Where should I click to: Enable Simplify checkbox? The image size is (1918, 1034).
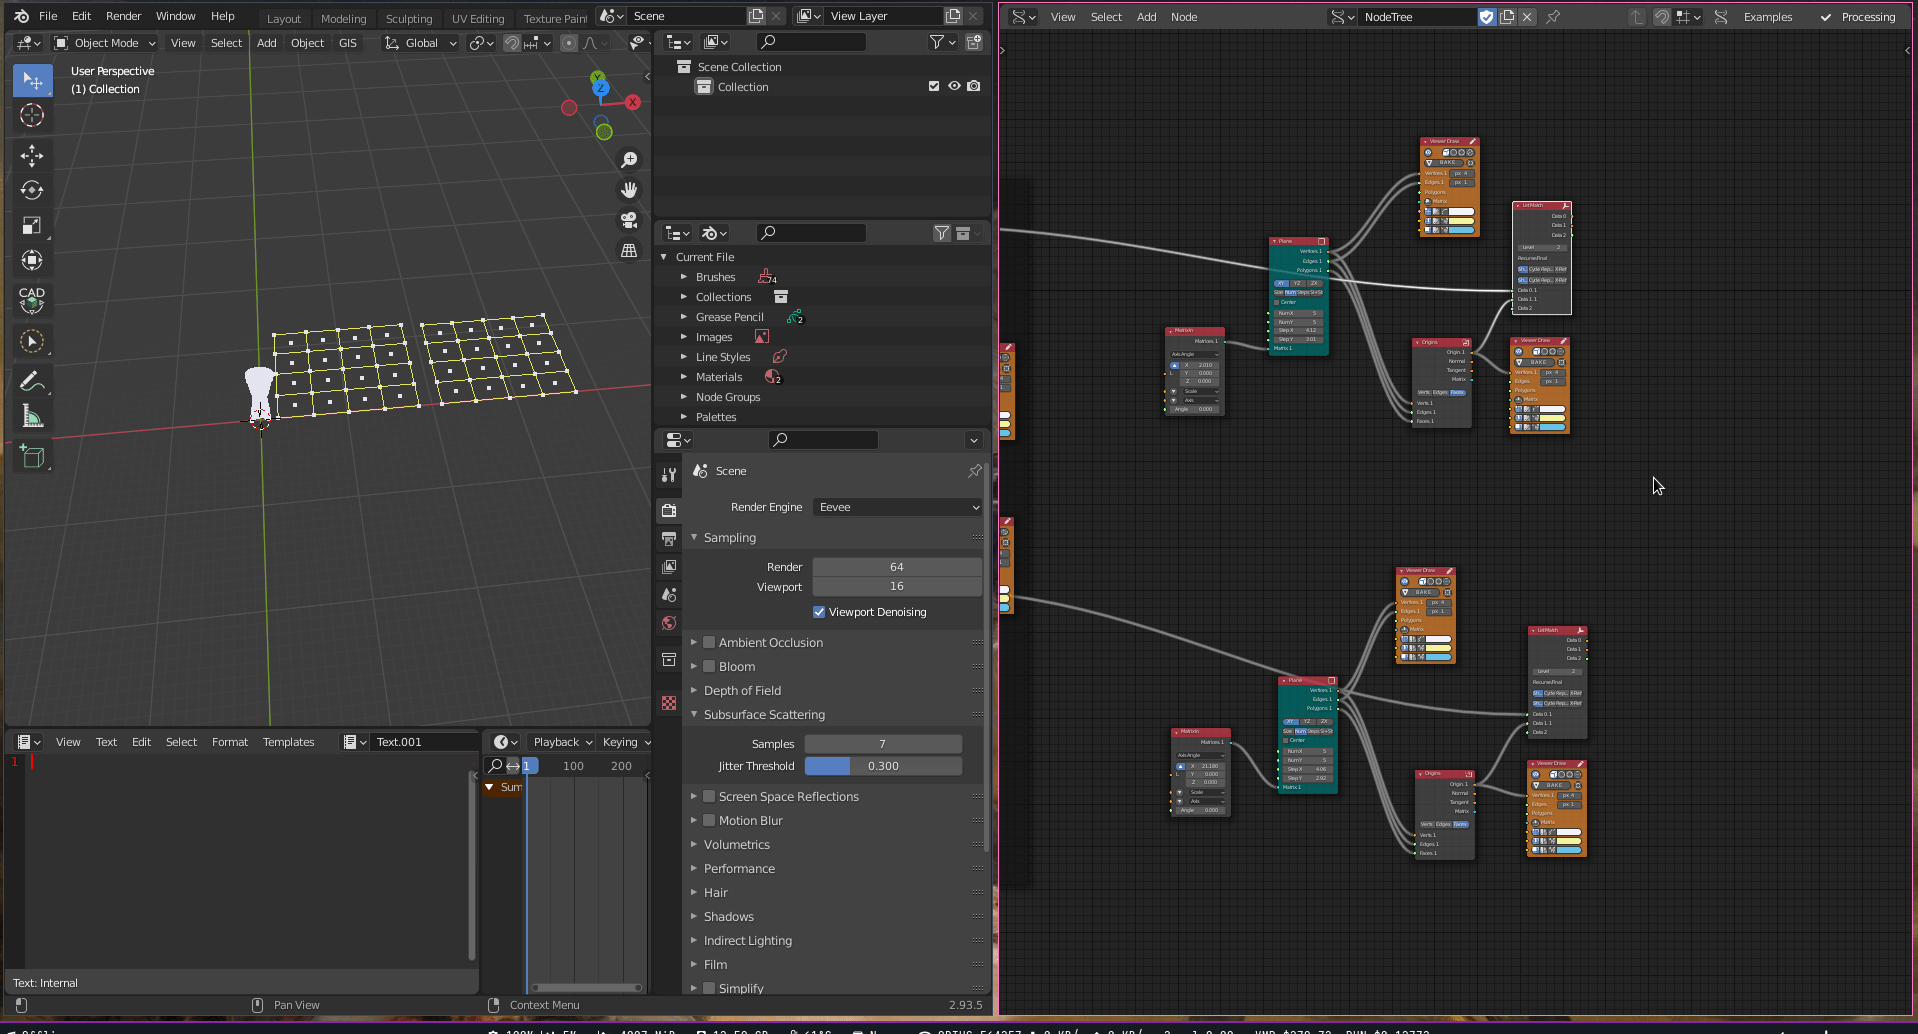click(708, 988)
